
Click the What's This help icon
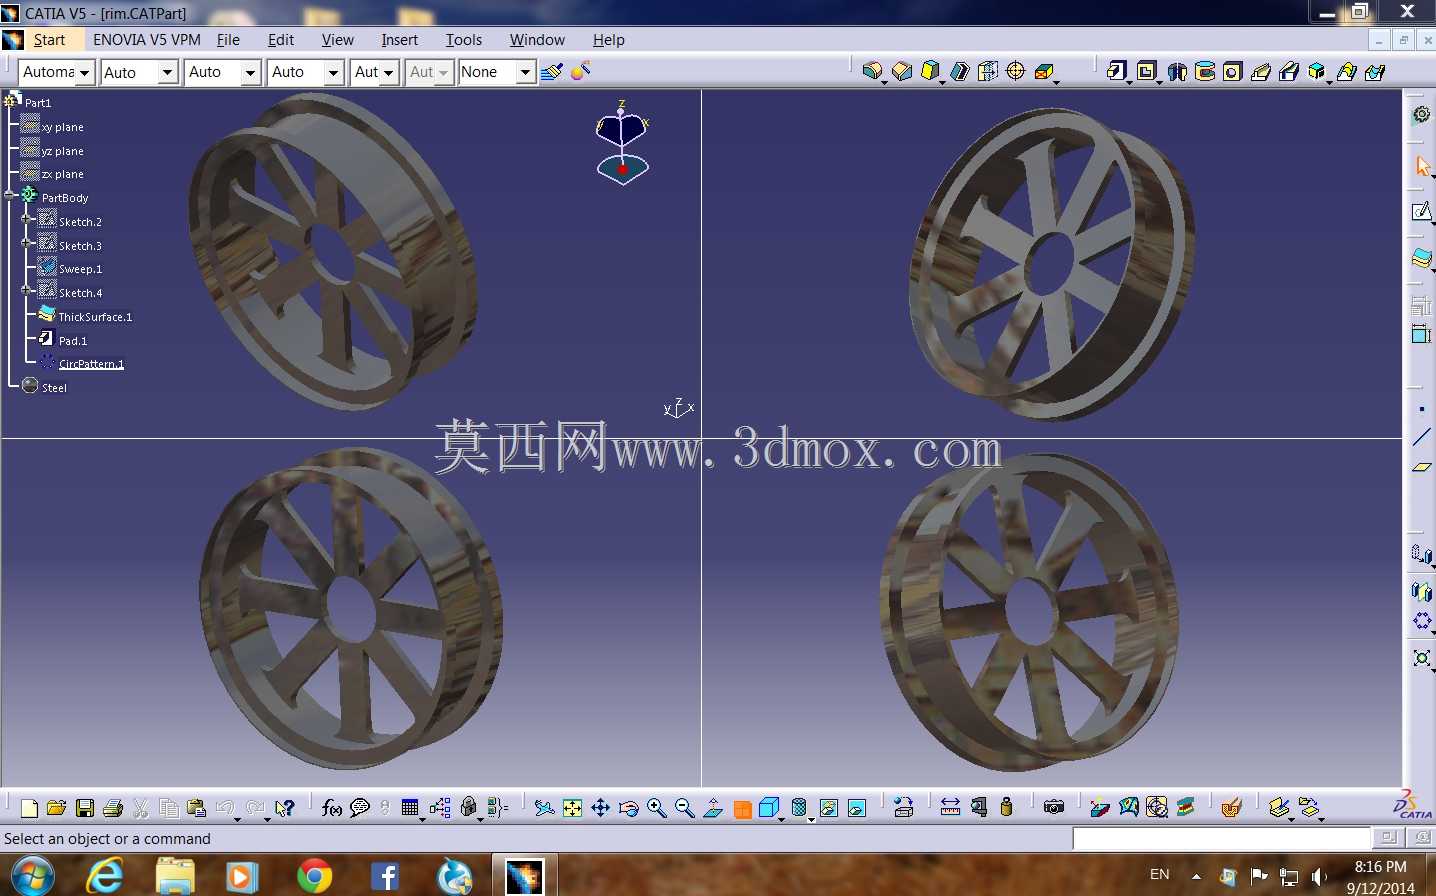click(285, 808)
